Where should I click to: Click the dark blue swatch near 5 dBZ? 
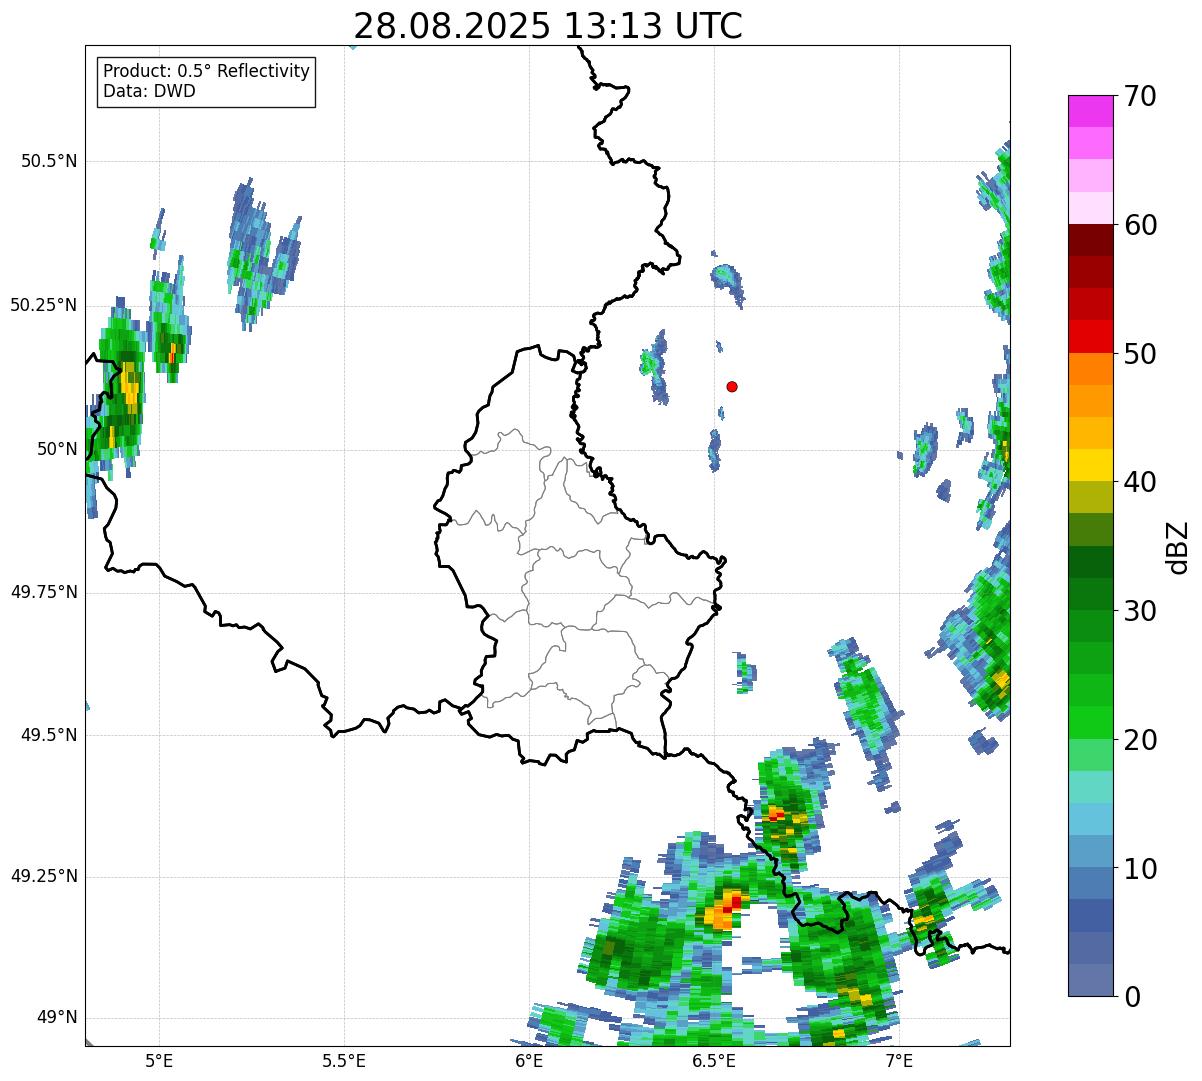point(1090,915)
